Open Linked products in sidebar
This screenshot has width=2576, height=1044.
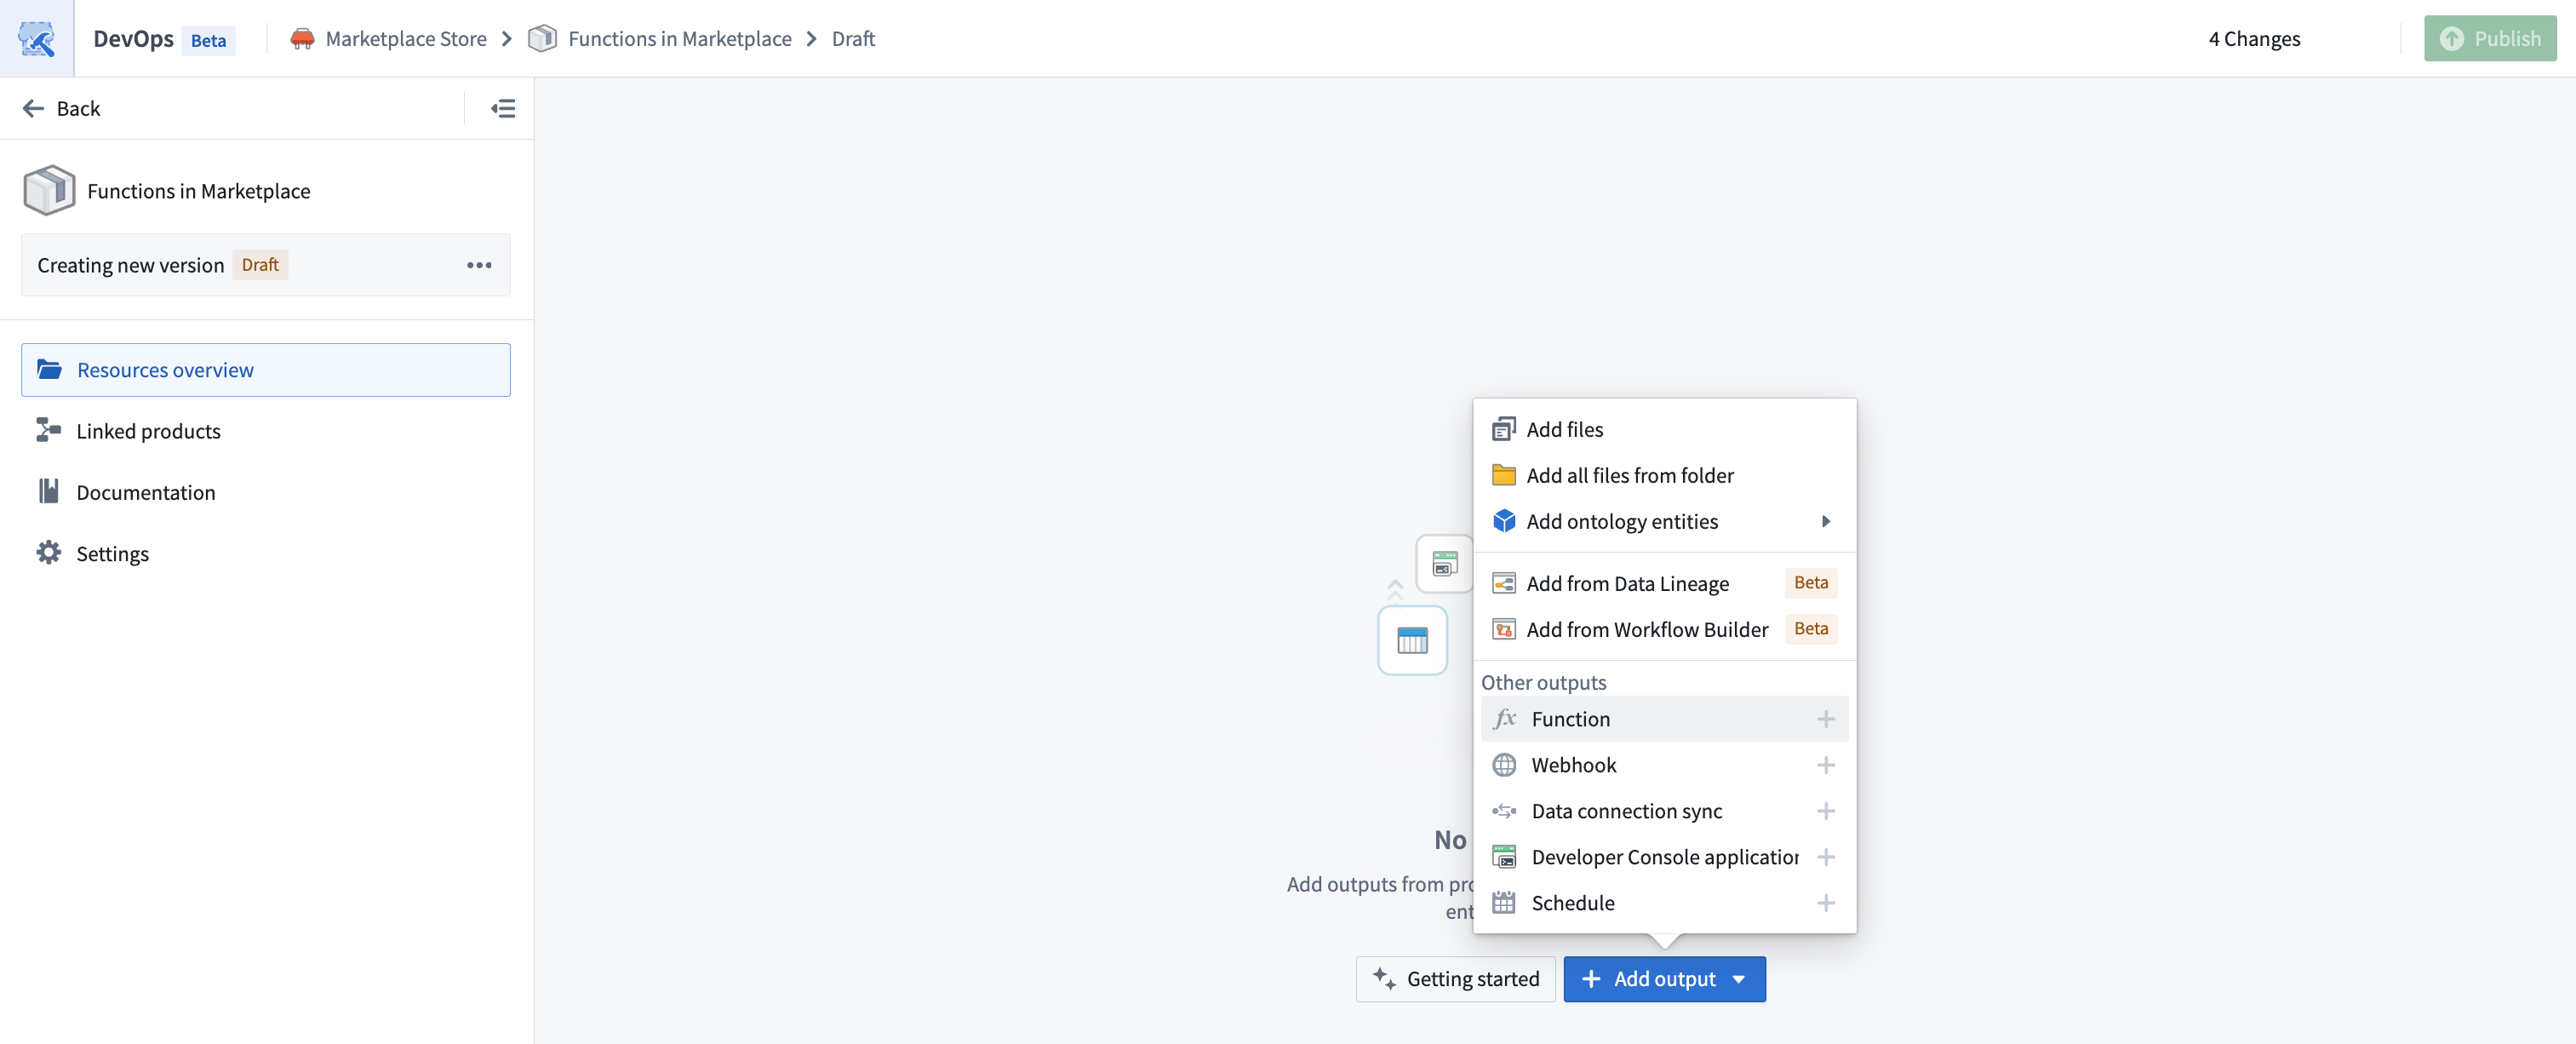148,431
